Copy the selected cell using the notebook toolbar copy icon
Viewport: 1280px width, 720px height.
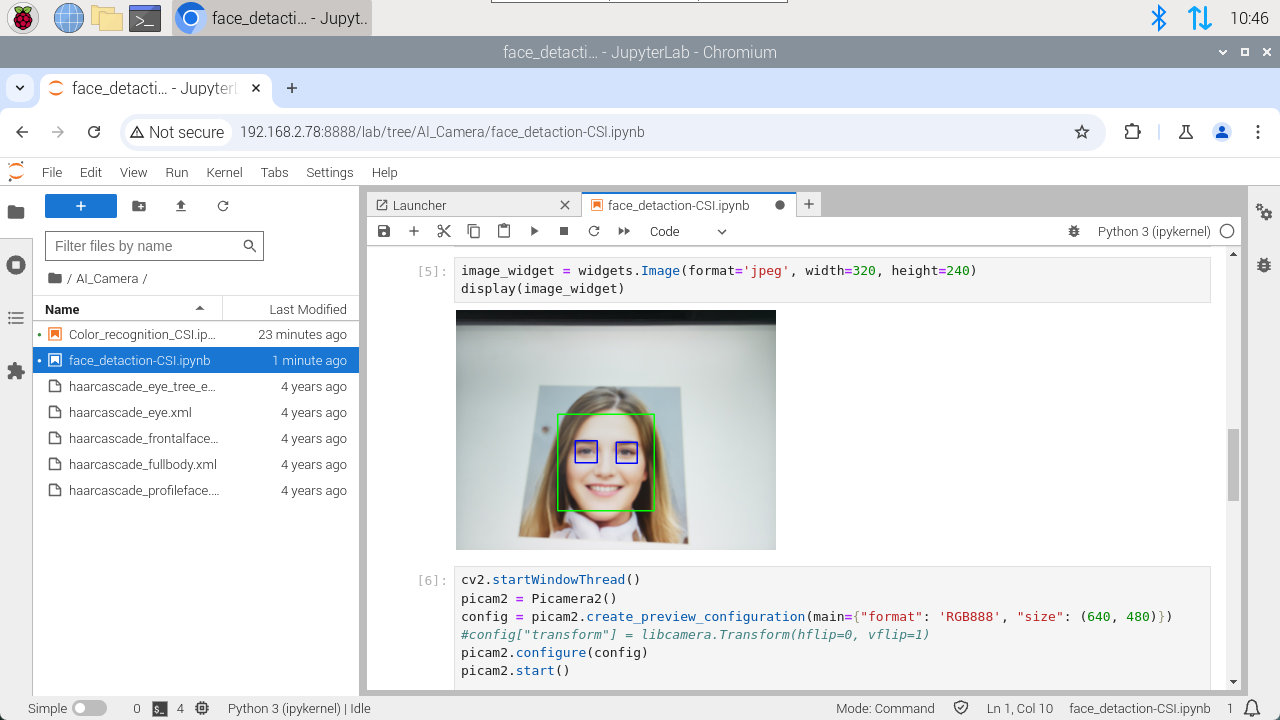coord(474,231)
